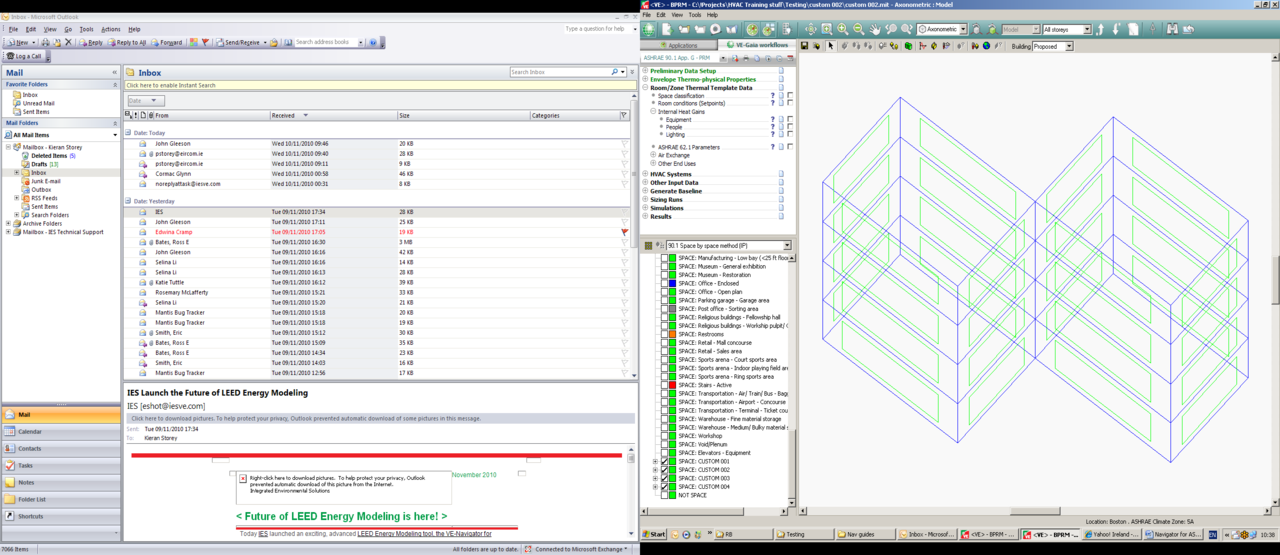Click the Reply button in Outlook toolbar
The image size is (1280, 555).
click(x=91, y=43)
